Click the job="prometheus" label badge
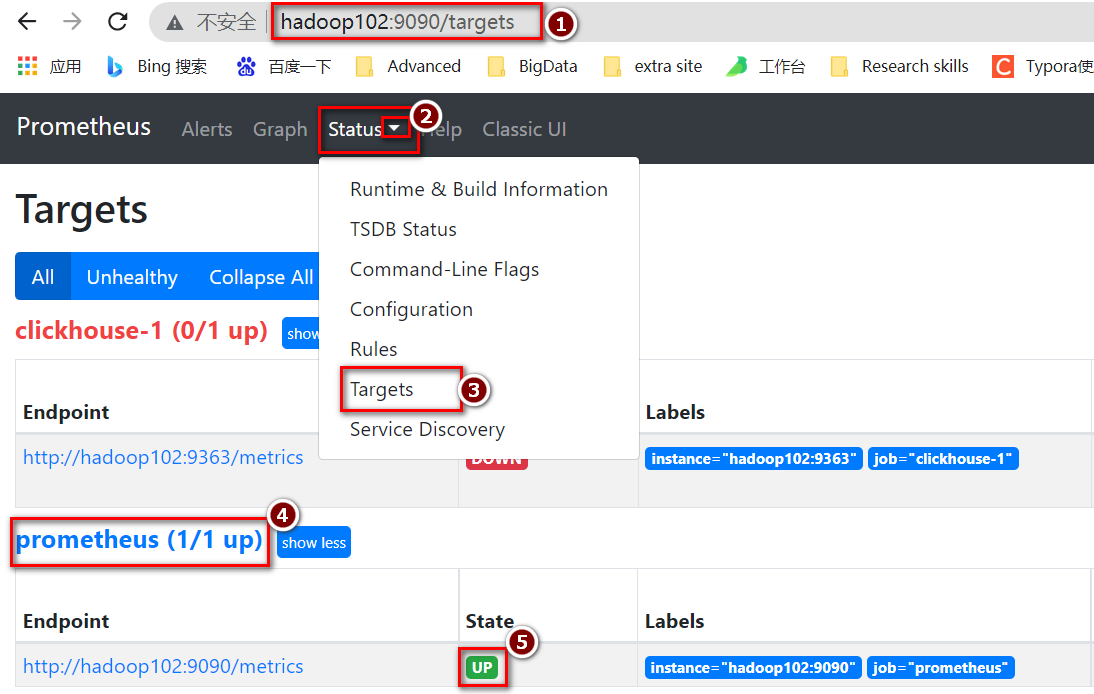1094x694 pixels. tap(940, 667)
